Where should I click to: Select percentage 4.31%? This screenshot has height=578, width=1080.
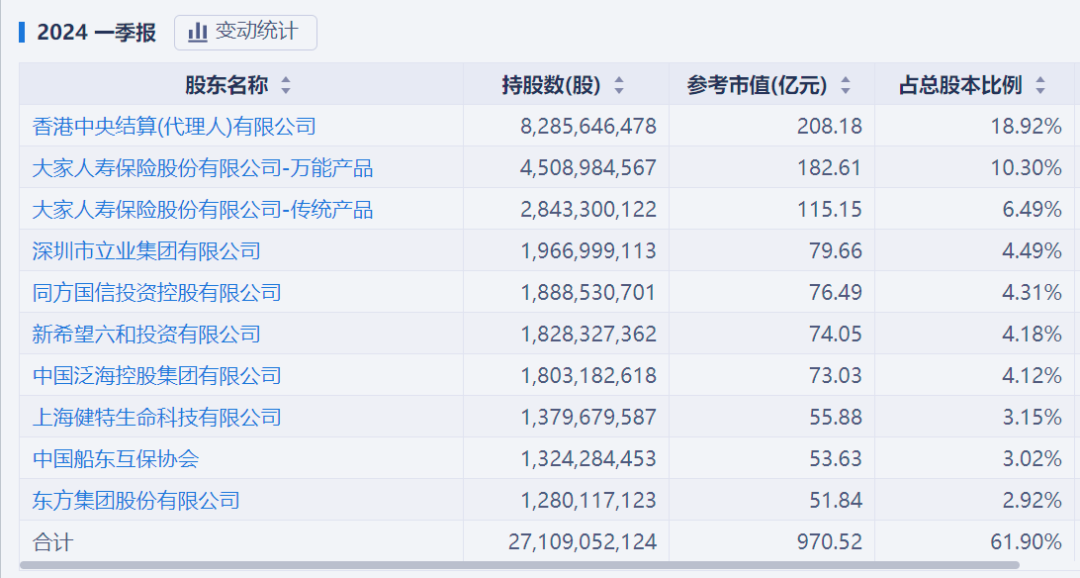pos(1032,293)
